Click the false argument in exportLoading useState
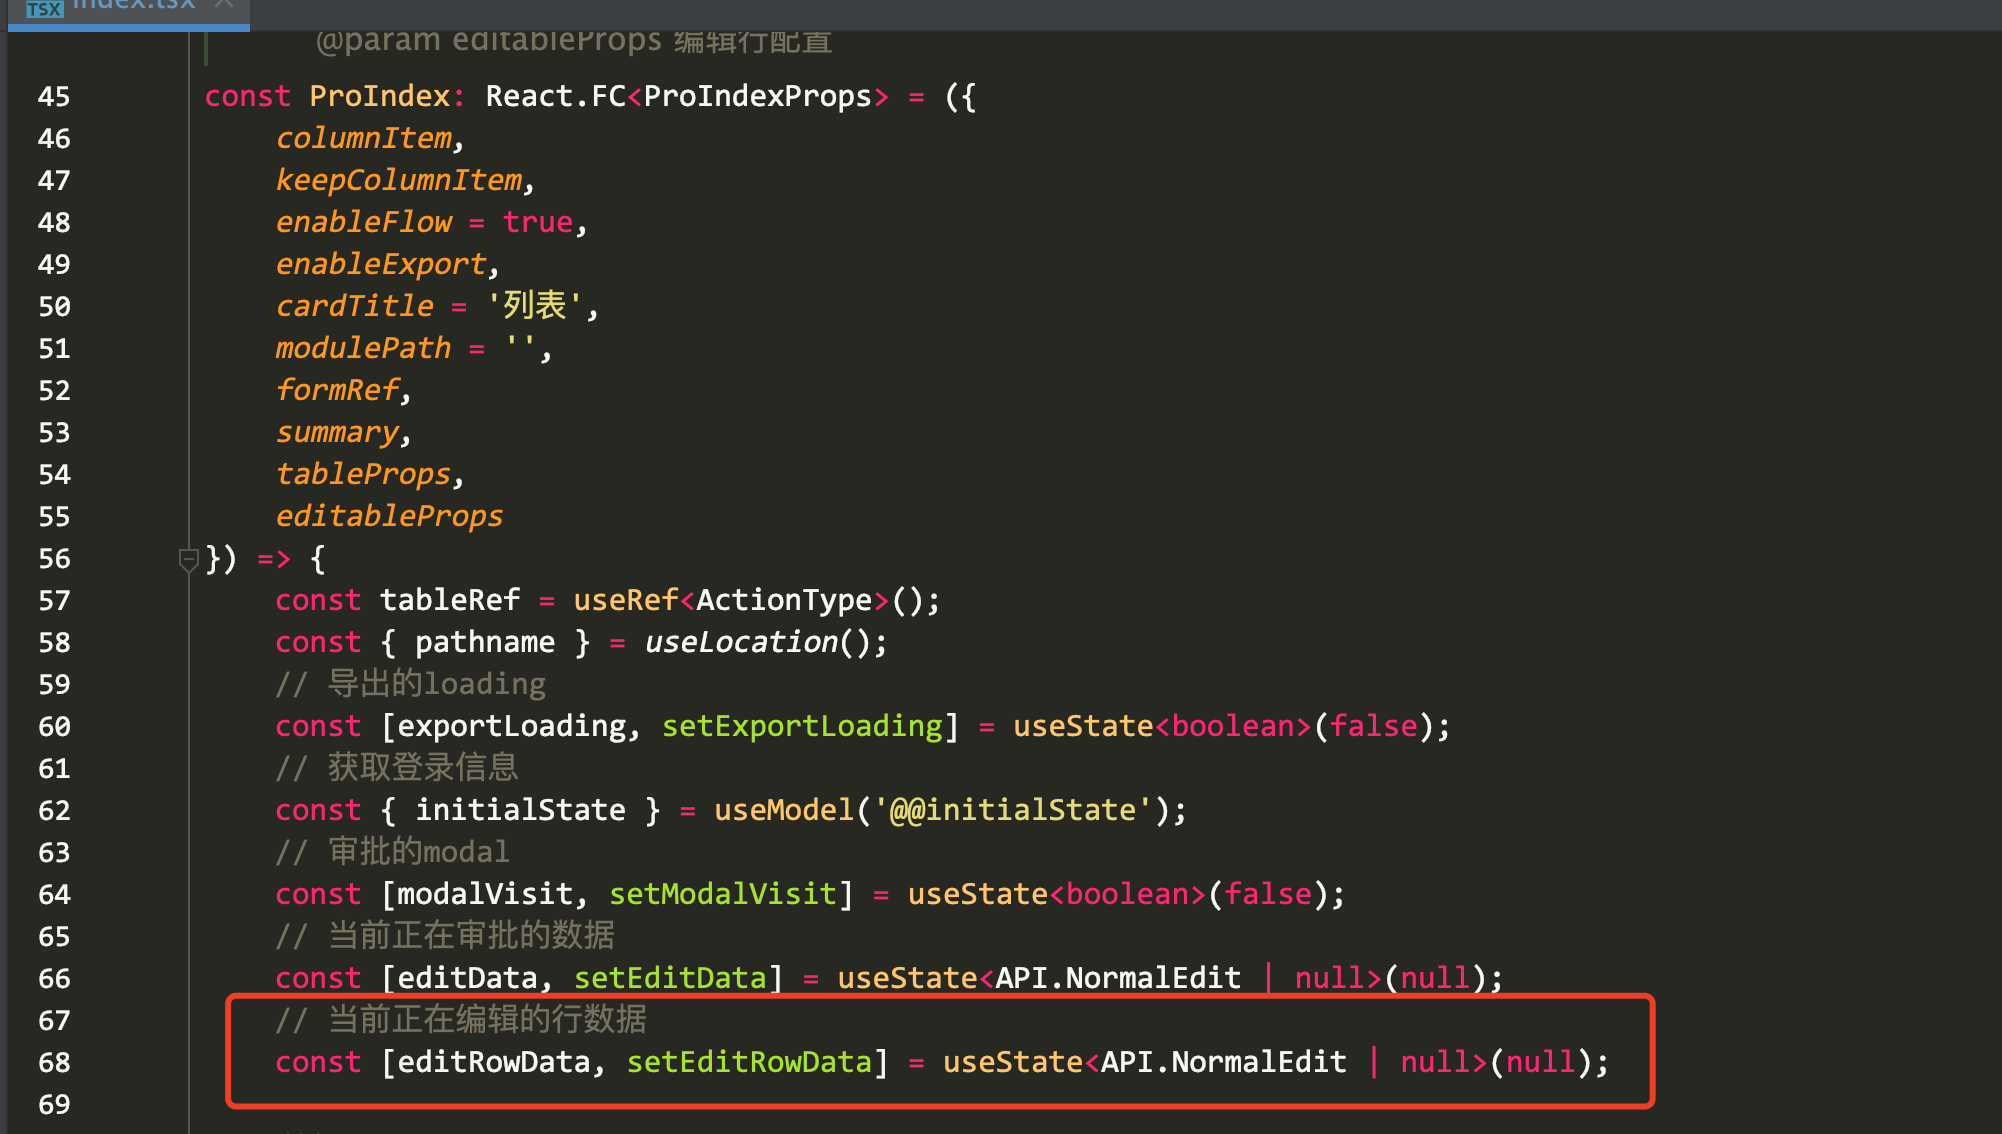This screenshot has width=2002, height=1134. [1373, 725]
